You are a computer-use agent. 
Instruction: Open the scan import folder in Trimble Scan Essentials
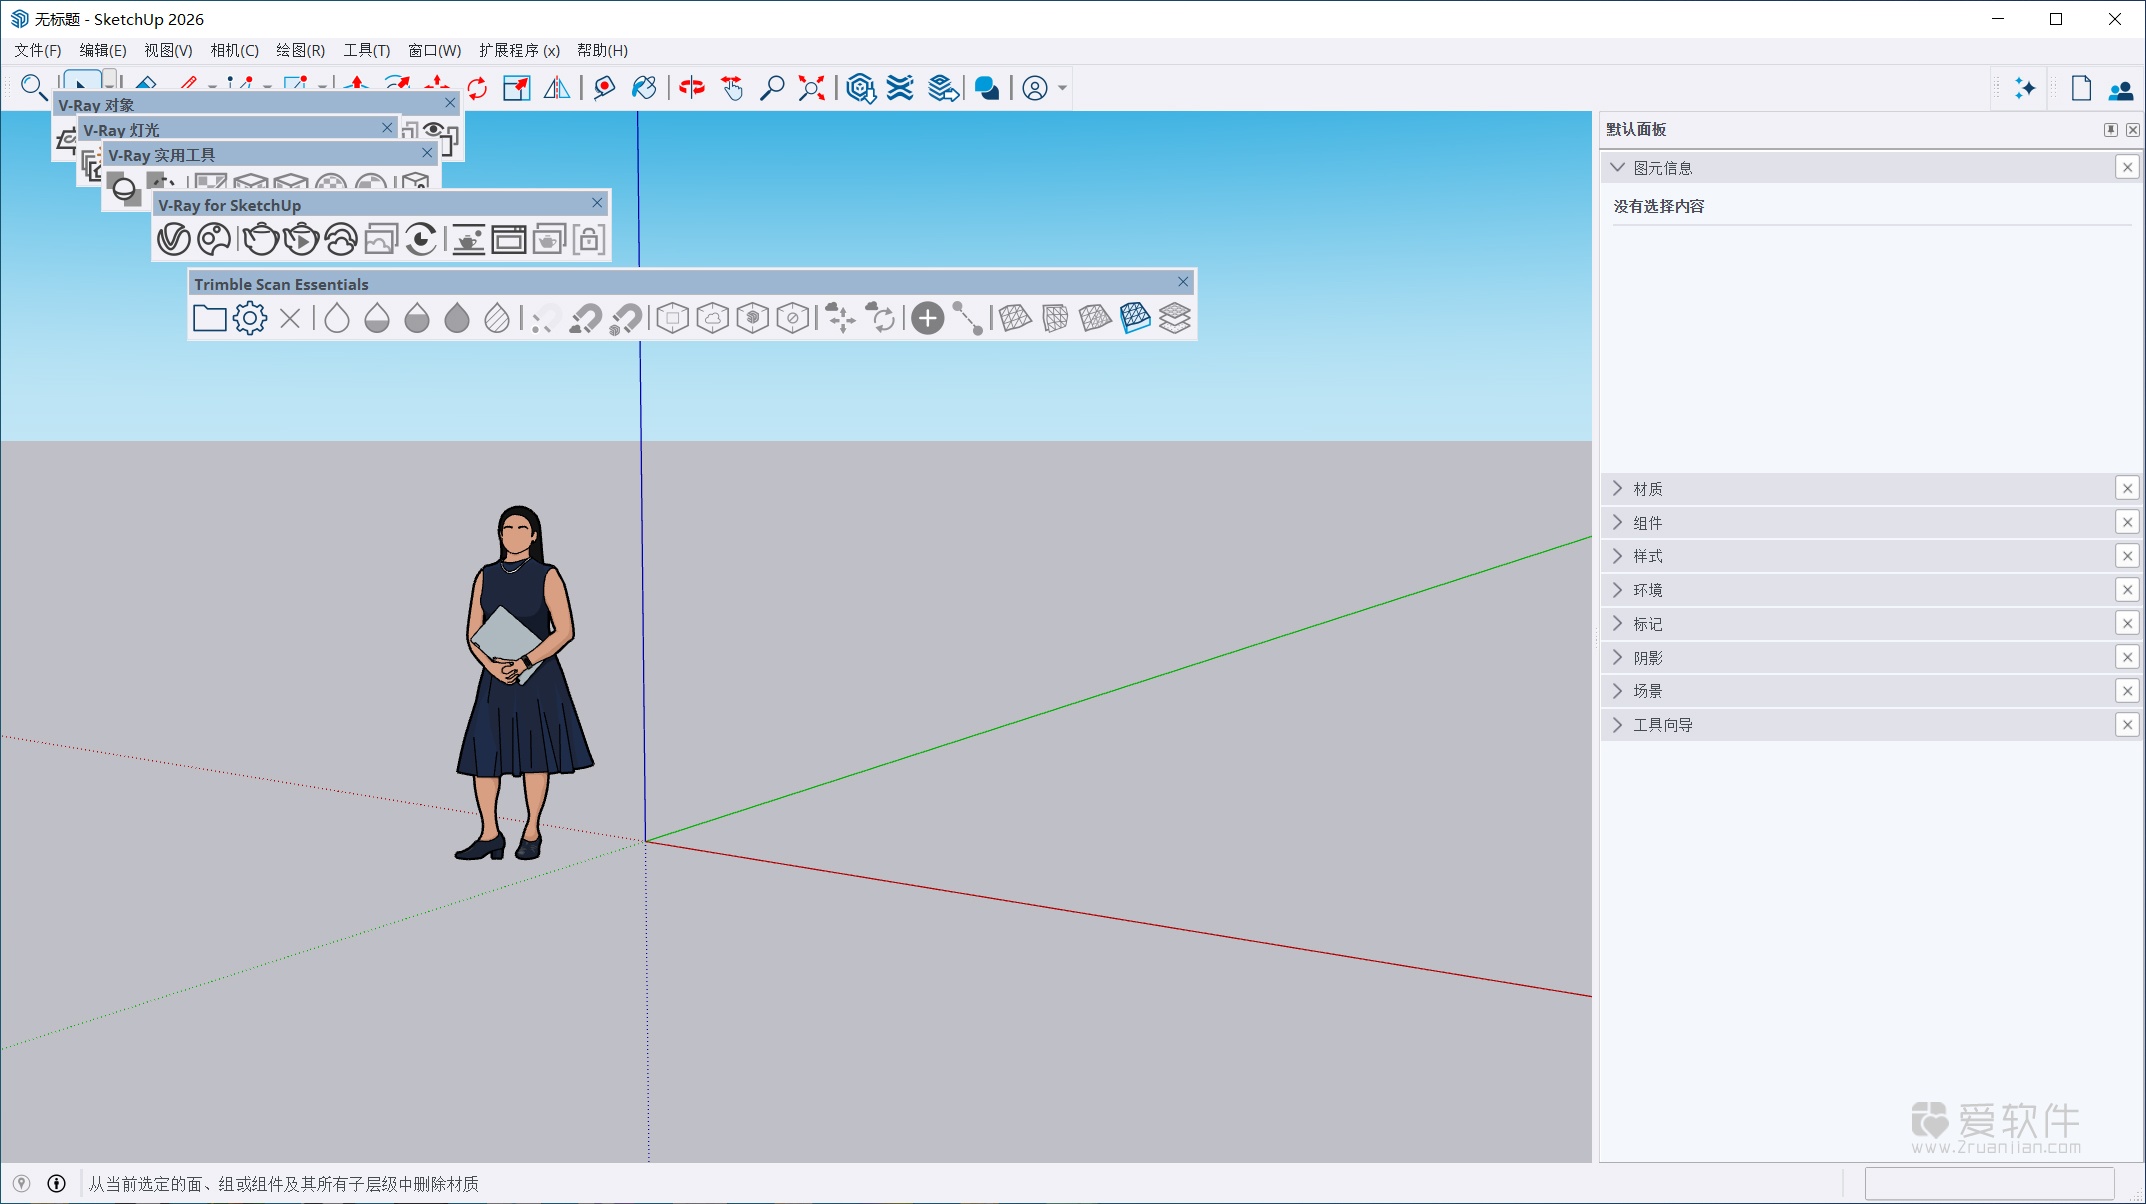click(x=209, y=317)
